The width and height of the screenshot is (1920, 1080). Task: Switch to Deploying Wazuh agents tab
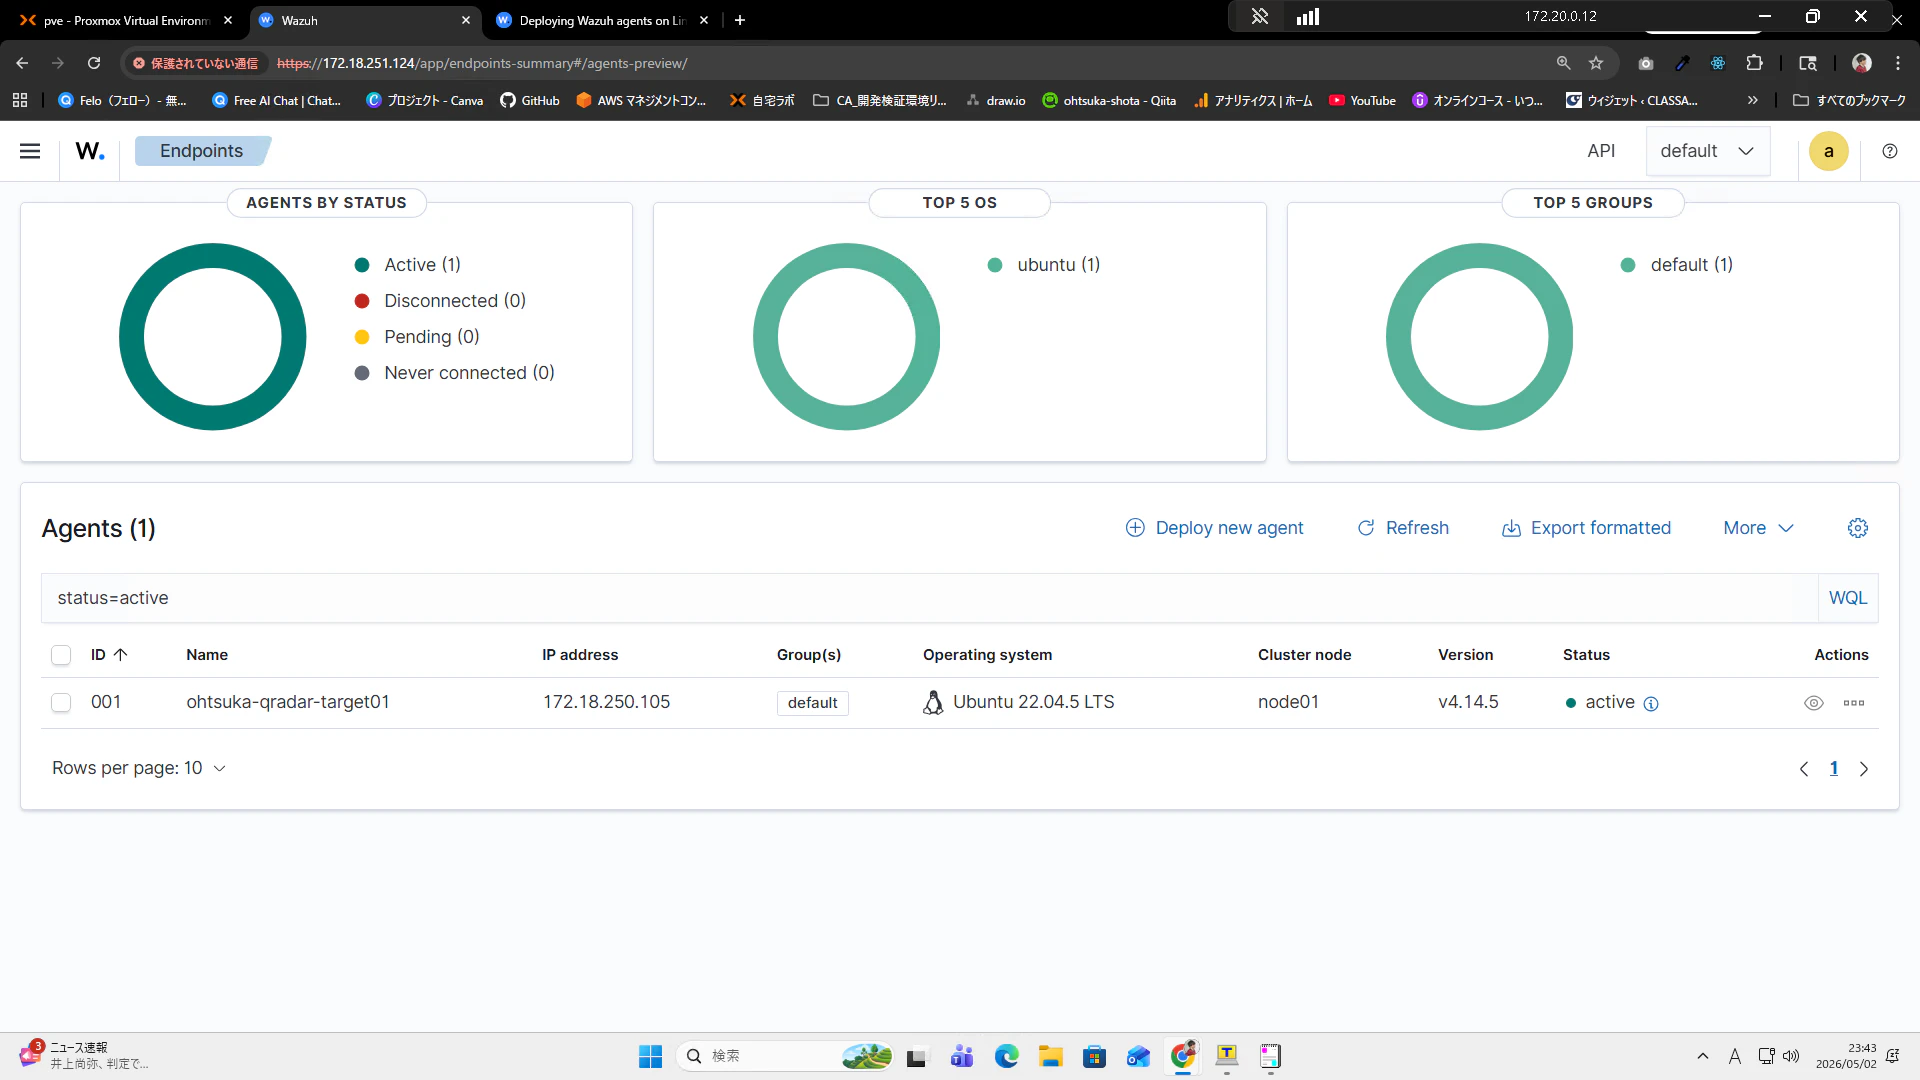pos(600,20)
